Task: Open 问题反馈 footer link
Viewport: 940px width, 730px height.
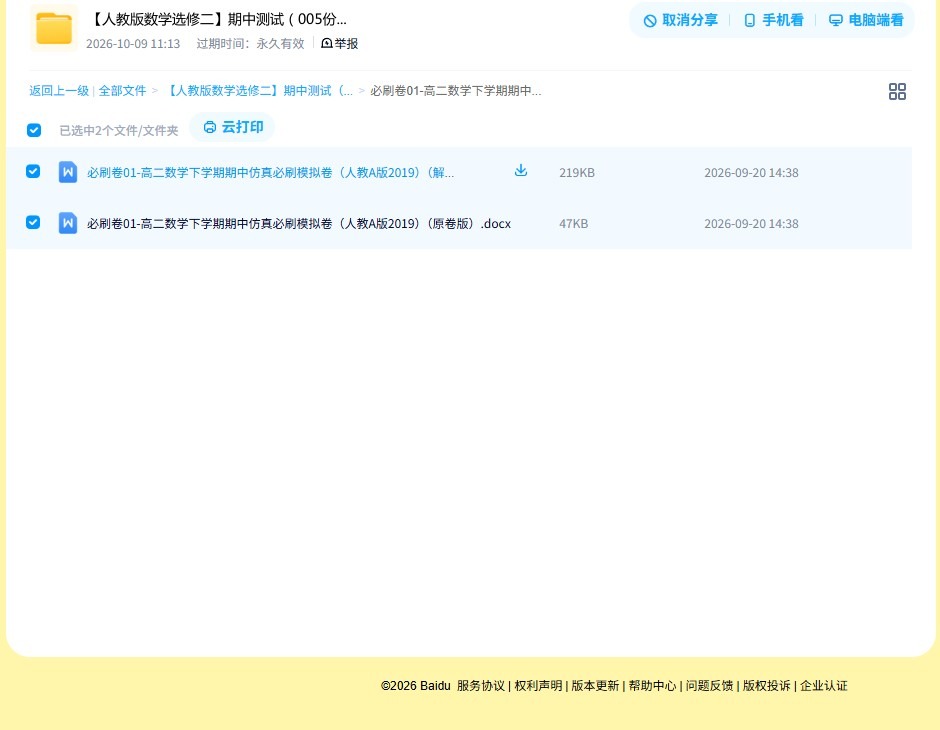Action: (x=709, y=686)
